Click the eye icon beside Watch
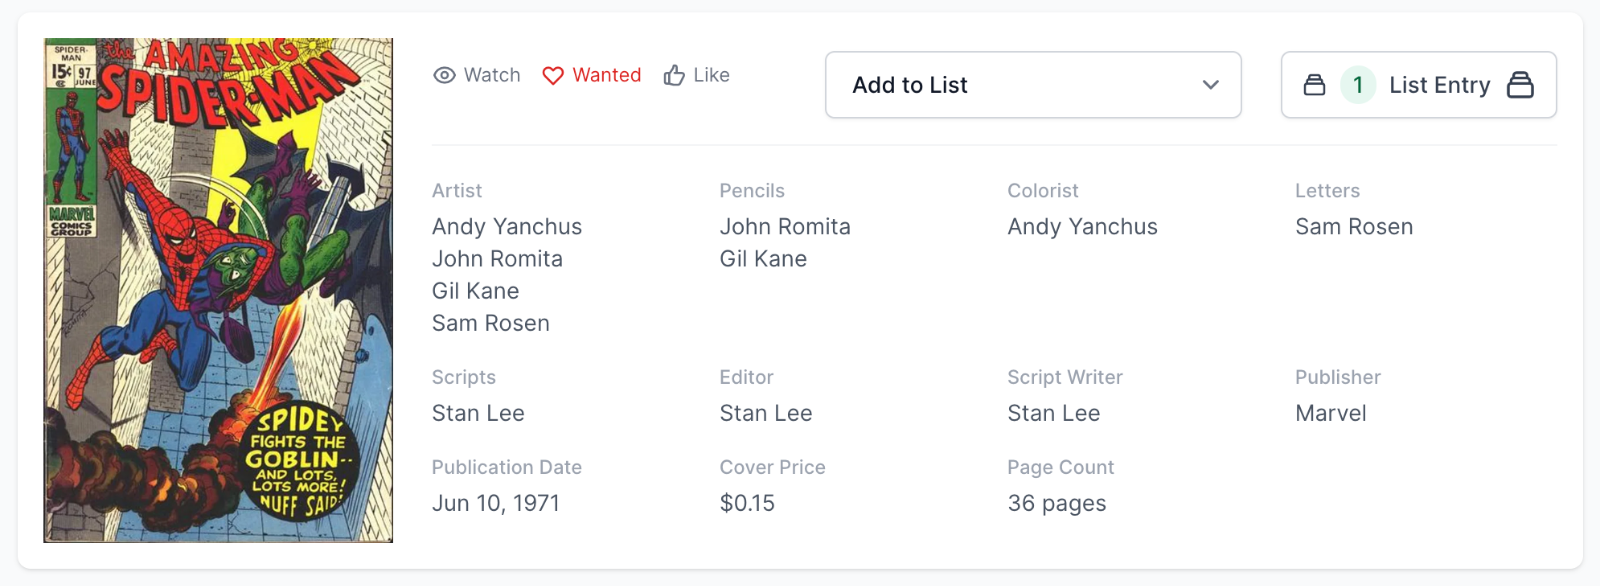This screenshot has width=1600, height=586. coord(444,75)
